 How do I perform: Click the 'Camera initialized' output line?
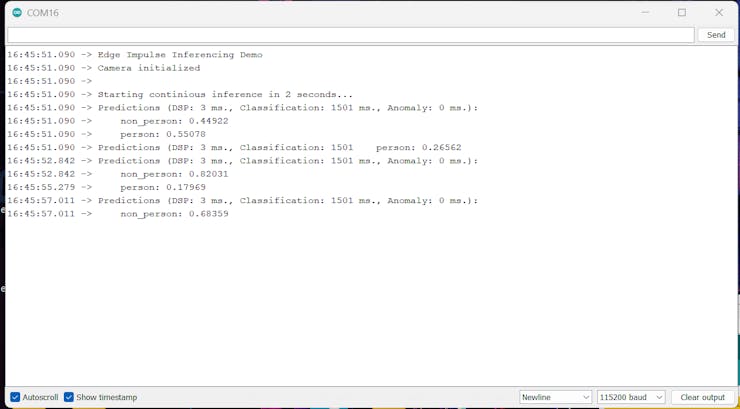[x=149, y=68]
